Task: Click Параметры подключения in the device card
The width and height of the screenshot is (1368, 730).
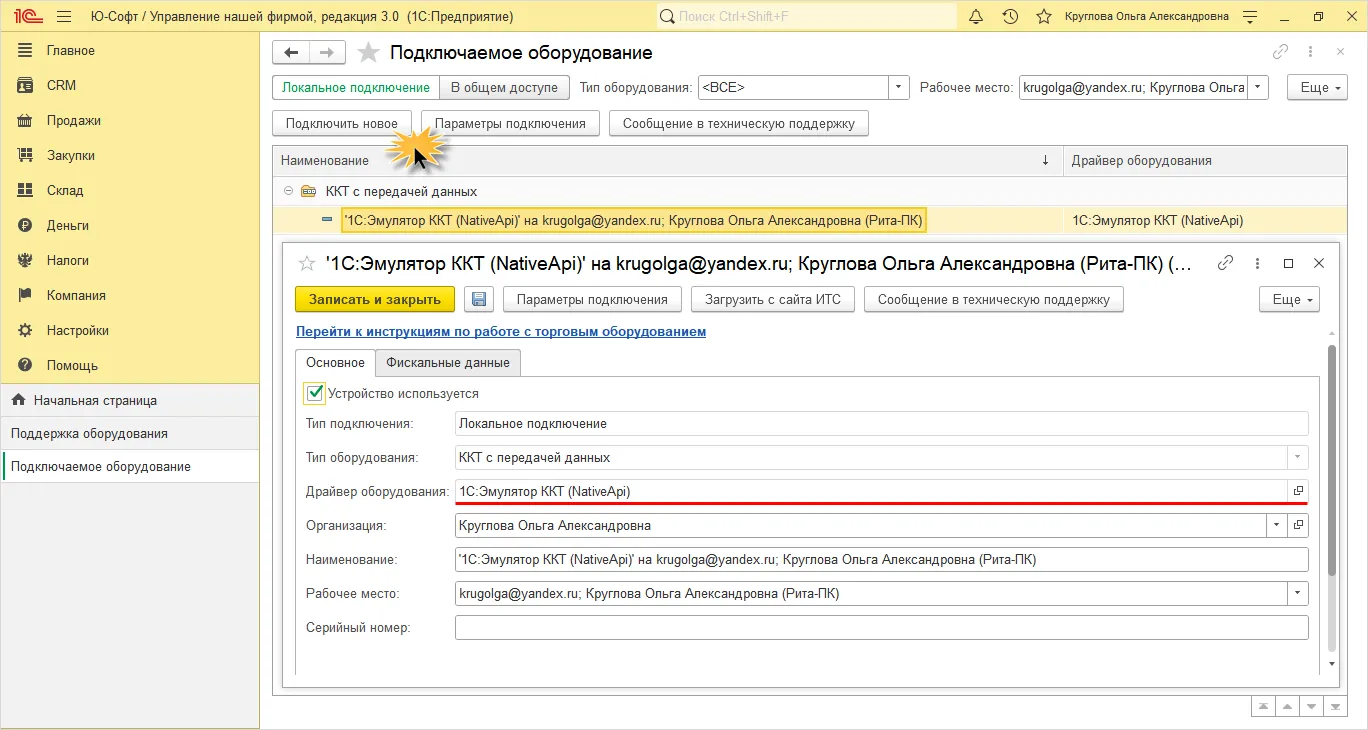Action: click(592, 299)
